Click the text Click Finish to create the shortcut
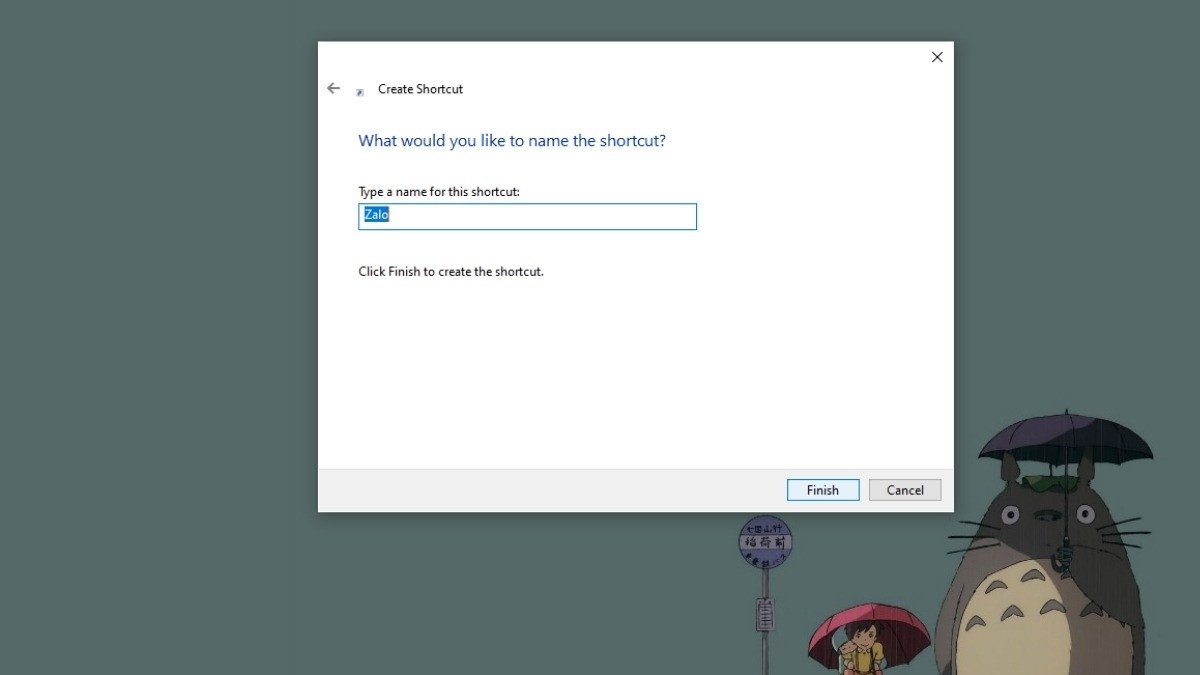Image resolution: width=1200 pixels, height=675 pixels. (450, 271)
